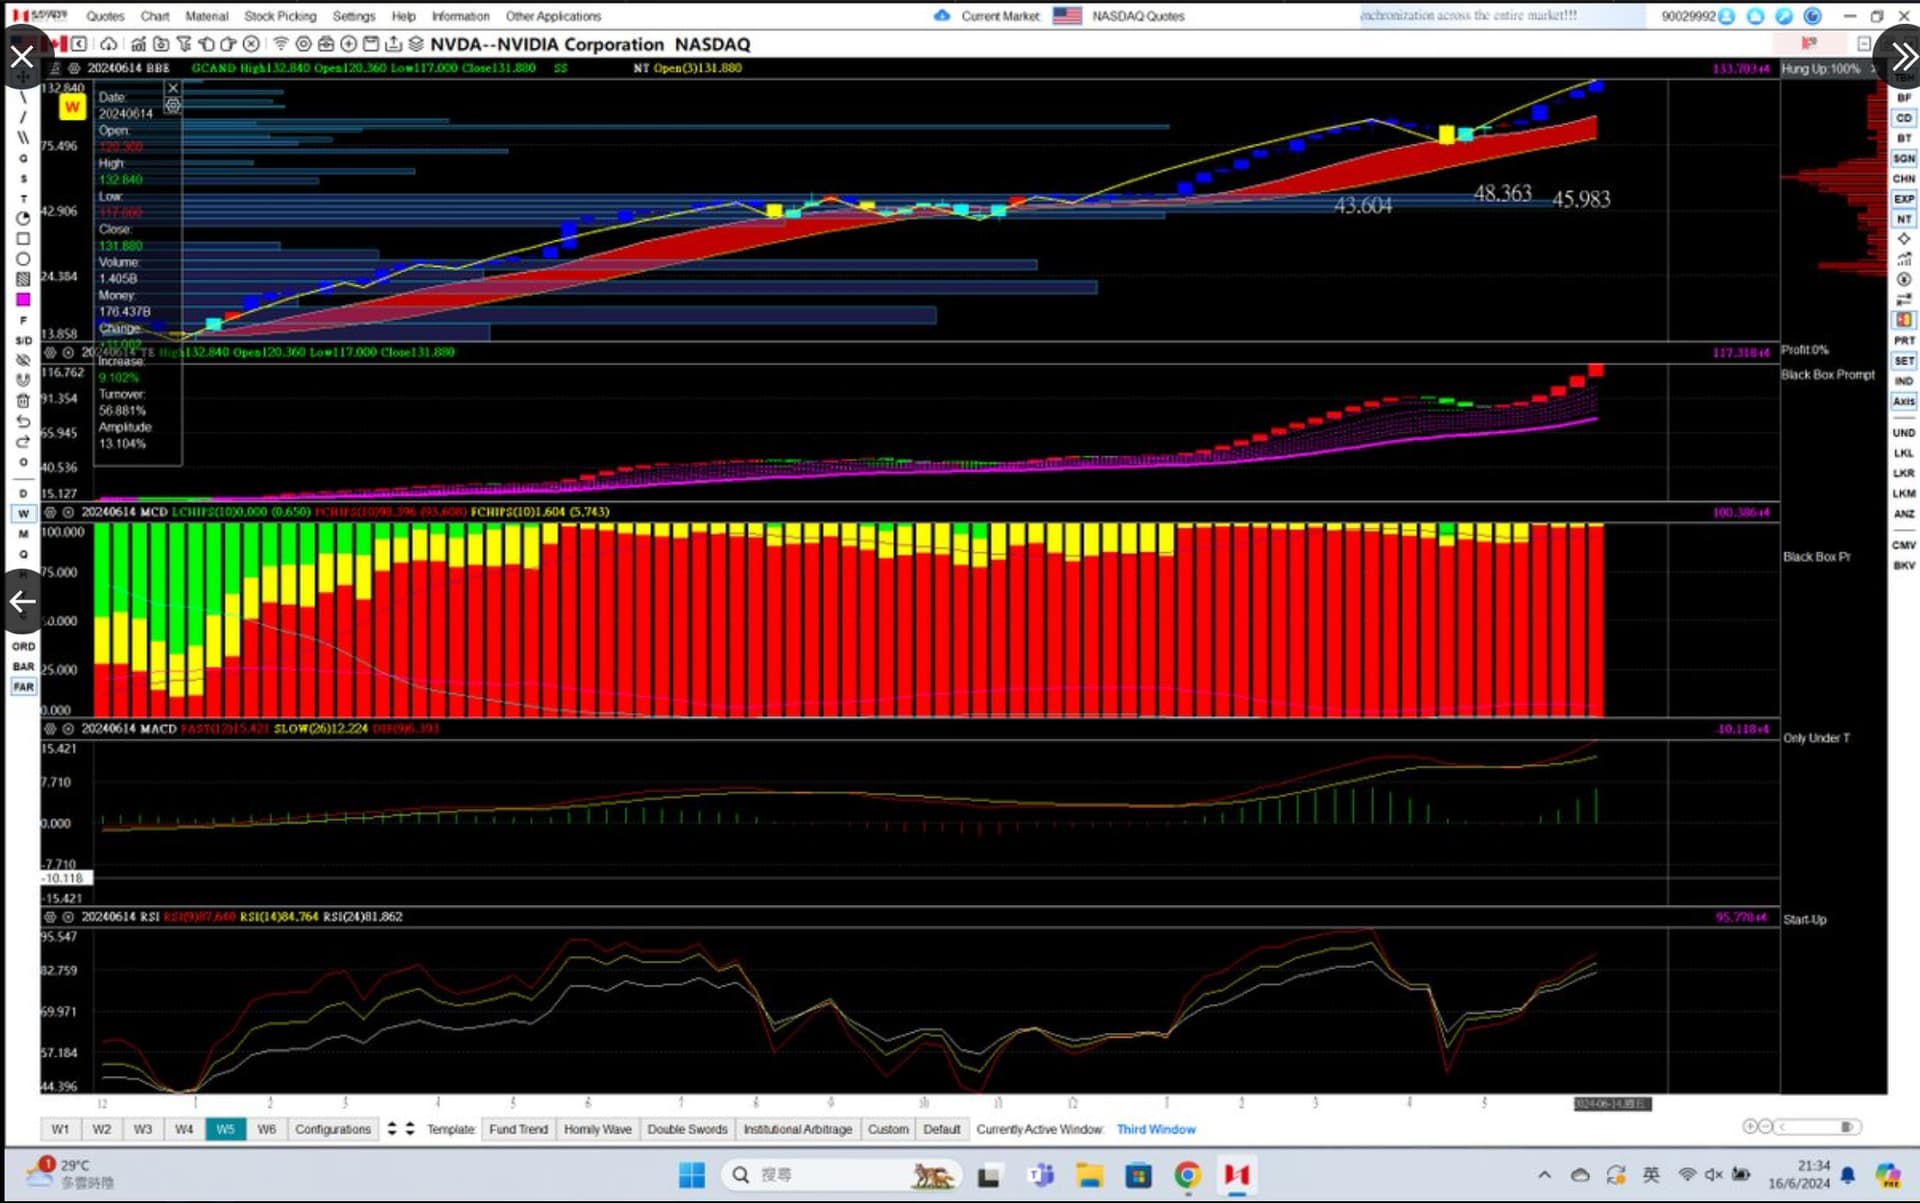Image resolution: width=1920 pixels, height=1203 pixels.
Task: Toggle the magnet snap tool
Action: tap(23, 380)
